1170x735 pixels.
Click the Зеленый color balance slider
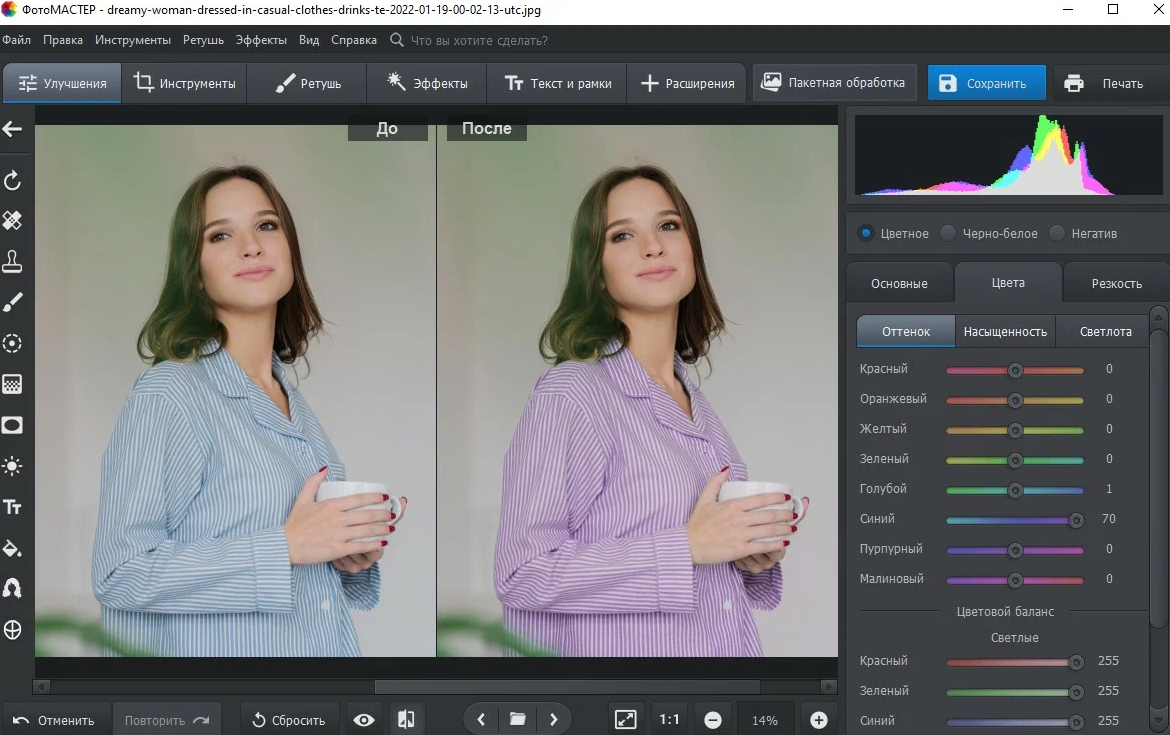point(1015,692)
